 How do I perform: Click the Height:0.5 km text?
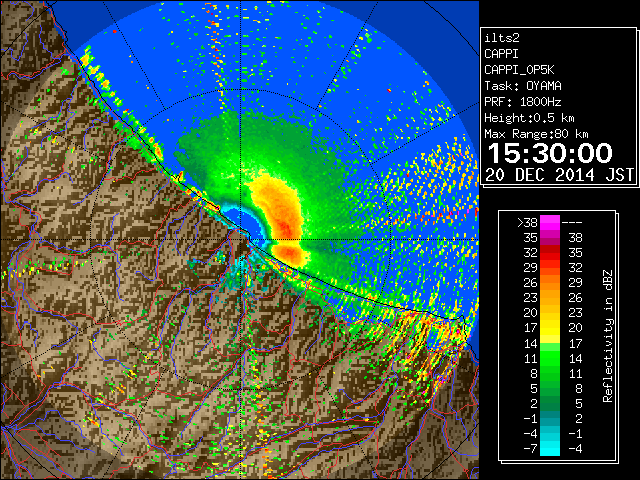tap(529, 118)
